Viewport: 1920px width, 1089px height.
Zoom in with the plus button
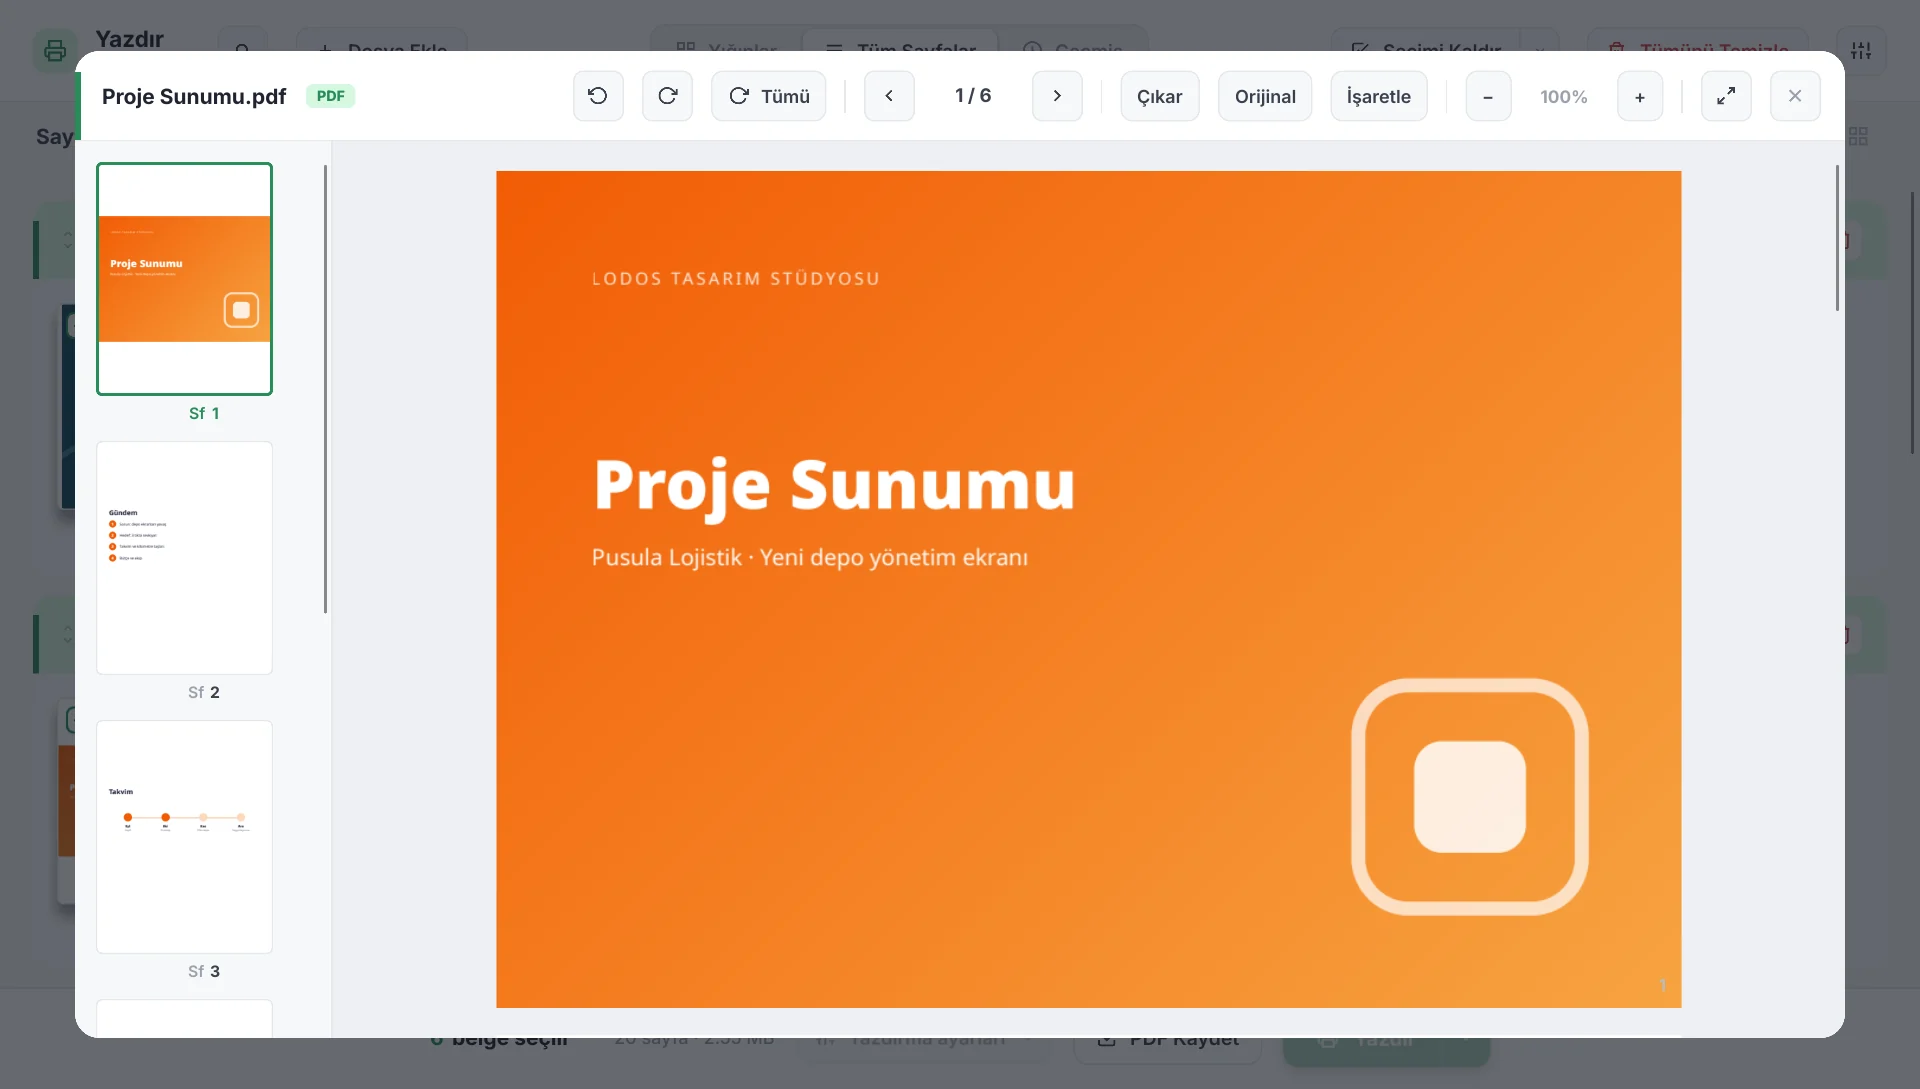[1640, 96]
